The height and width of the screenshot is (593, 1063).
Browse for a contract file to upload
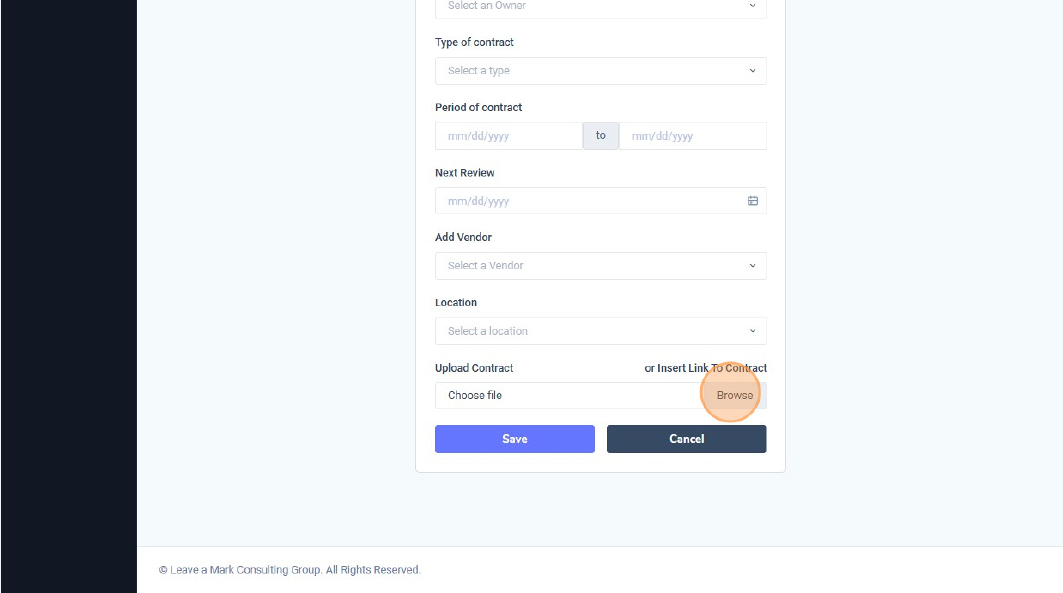733,394
